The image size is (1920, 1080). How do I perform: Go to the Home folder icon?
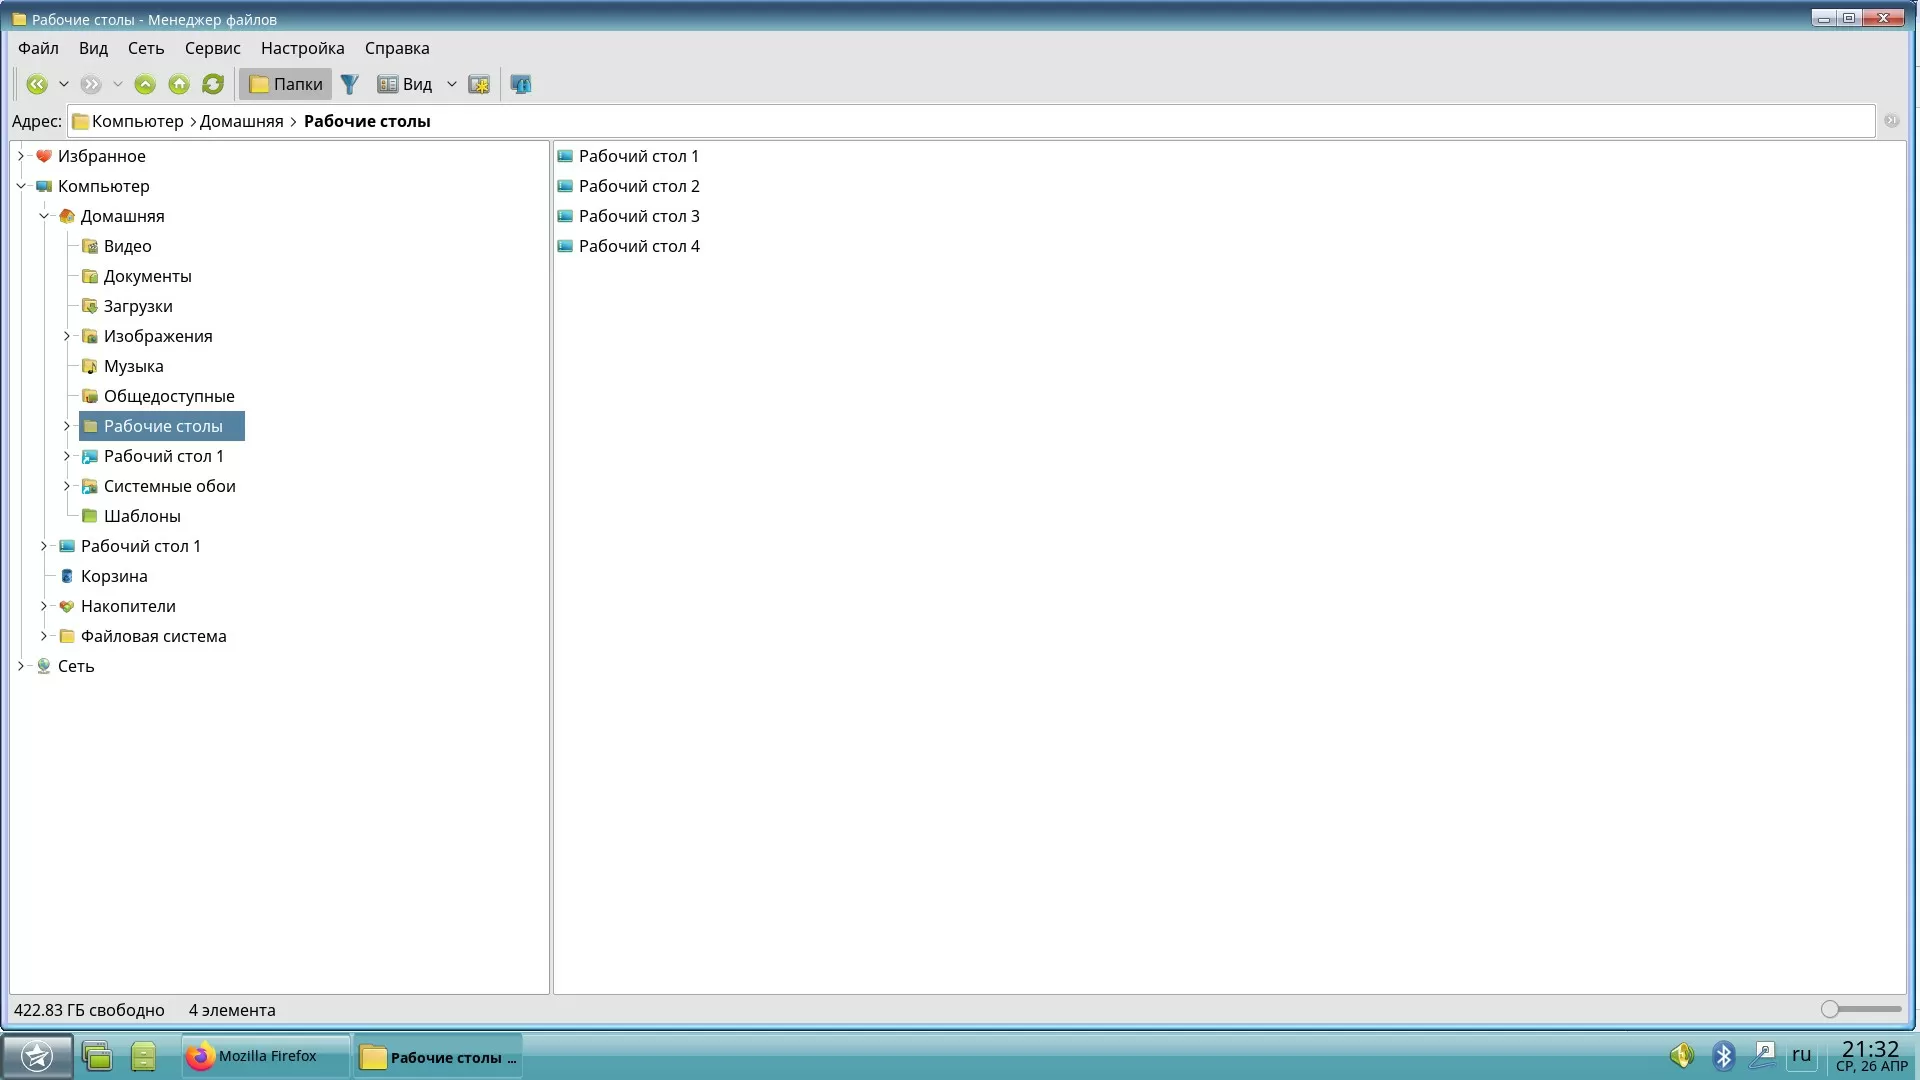[179, 84]
